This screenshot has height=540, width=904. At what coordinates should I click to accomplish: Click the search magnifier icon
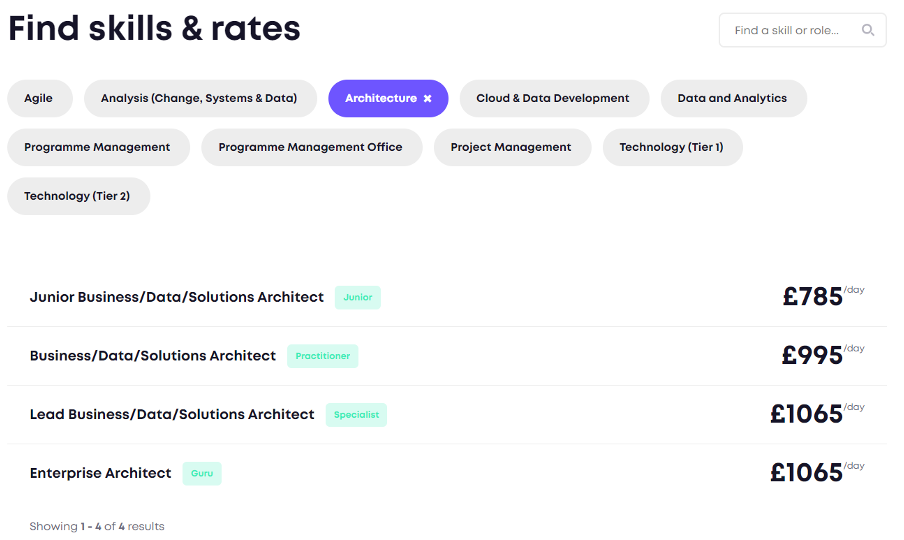(868, 30)
